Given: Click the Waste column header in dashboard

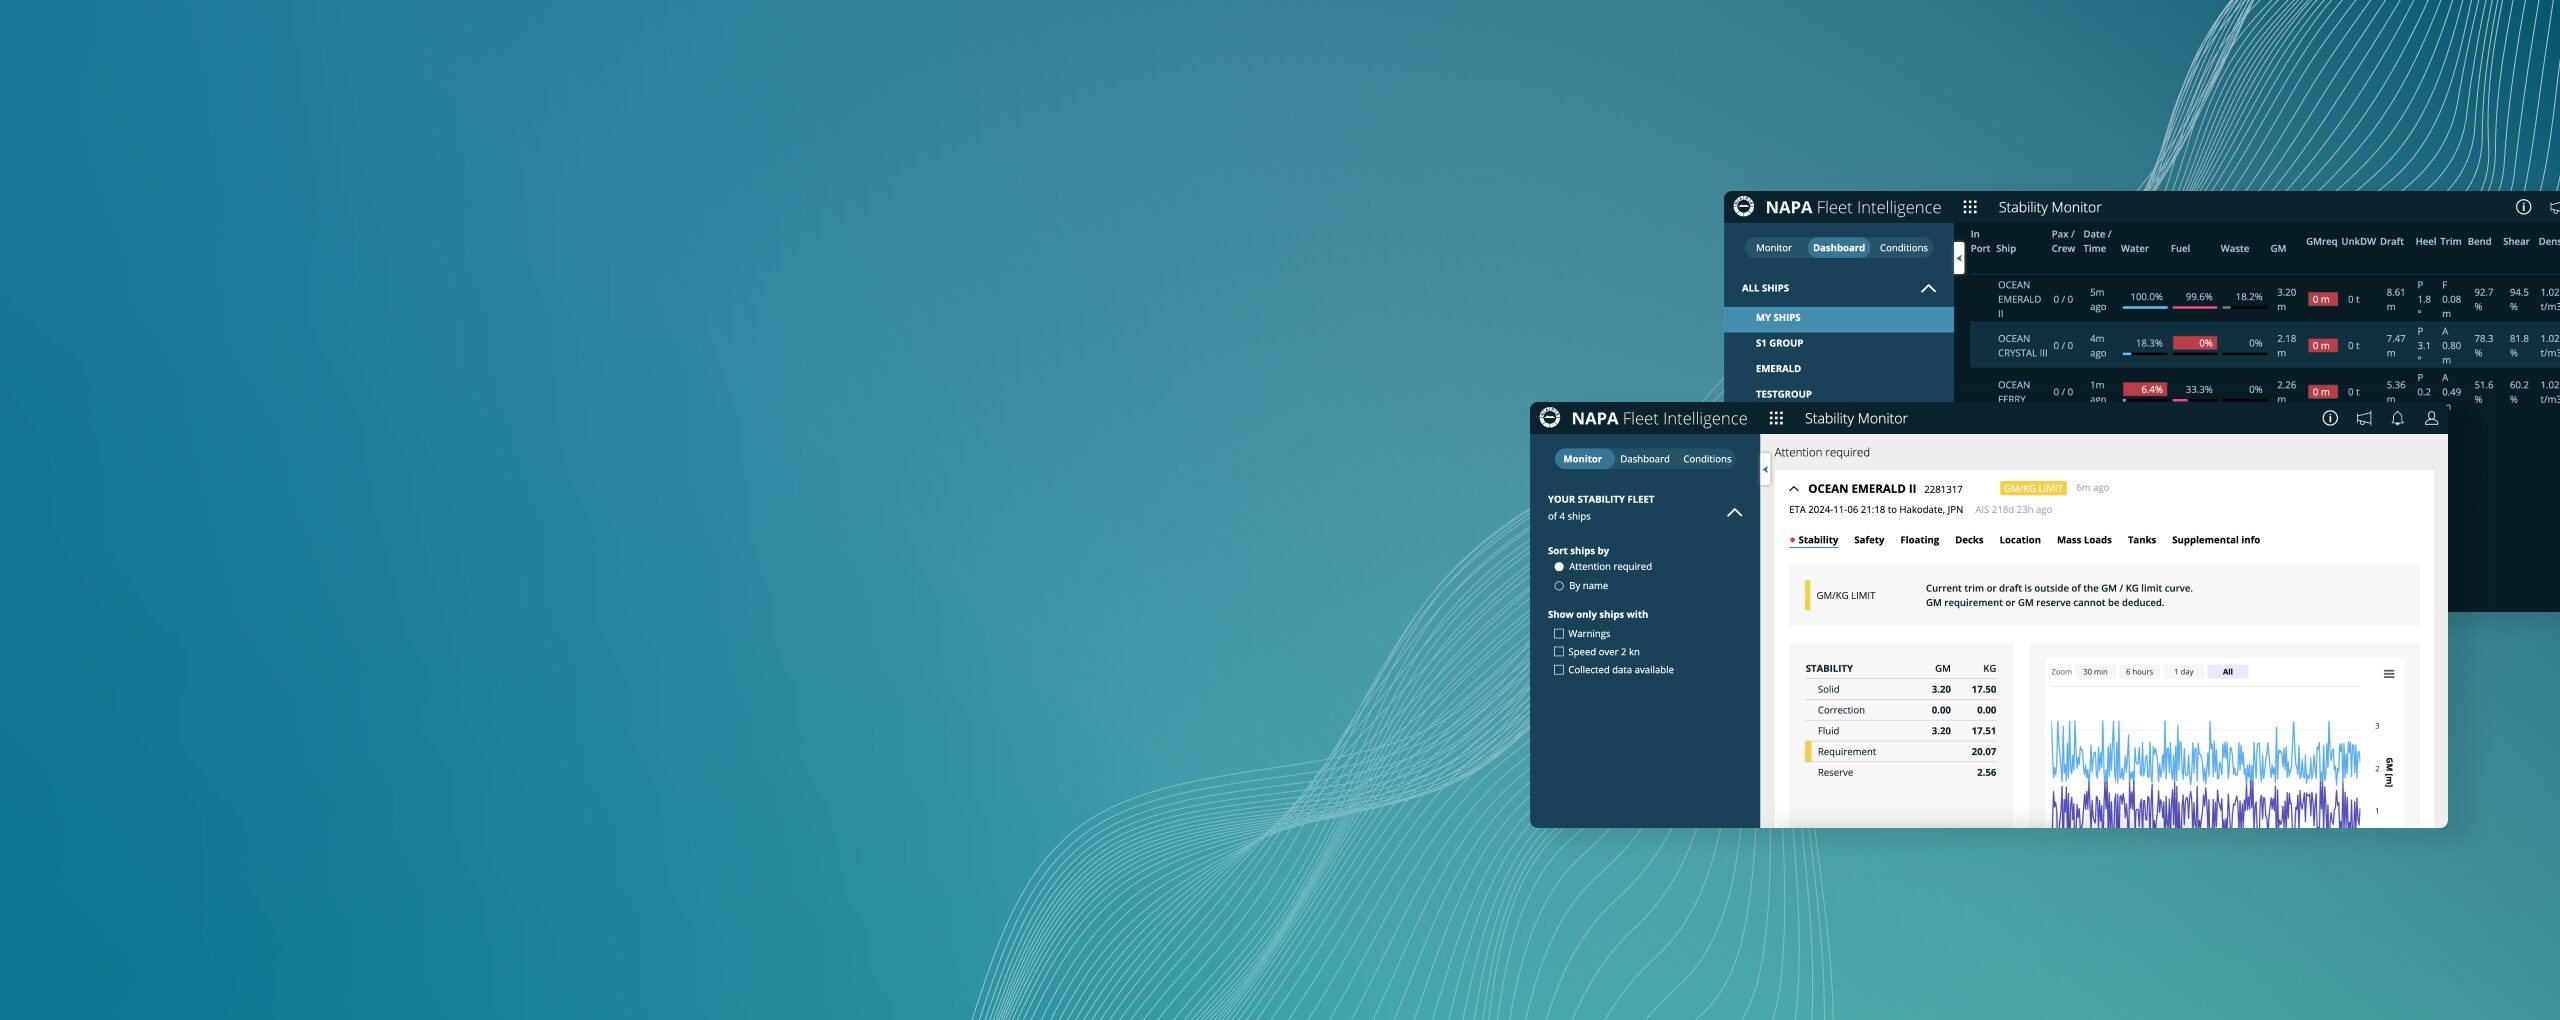Looking at the screenshot, I should point(2234,249).
